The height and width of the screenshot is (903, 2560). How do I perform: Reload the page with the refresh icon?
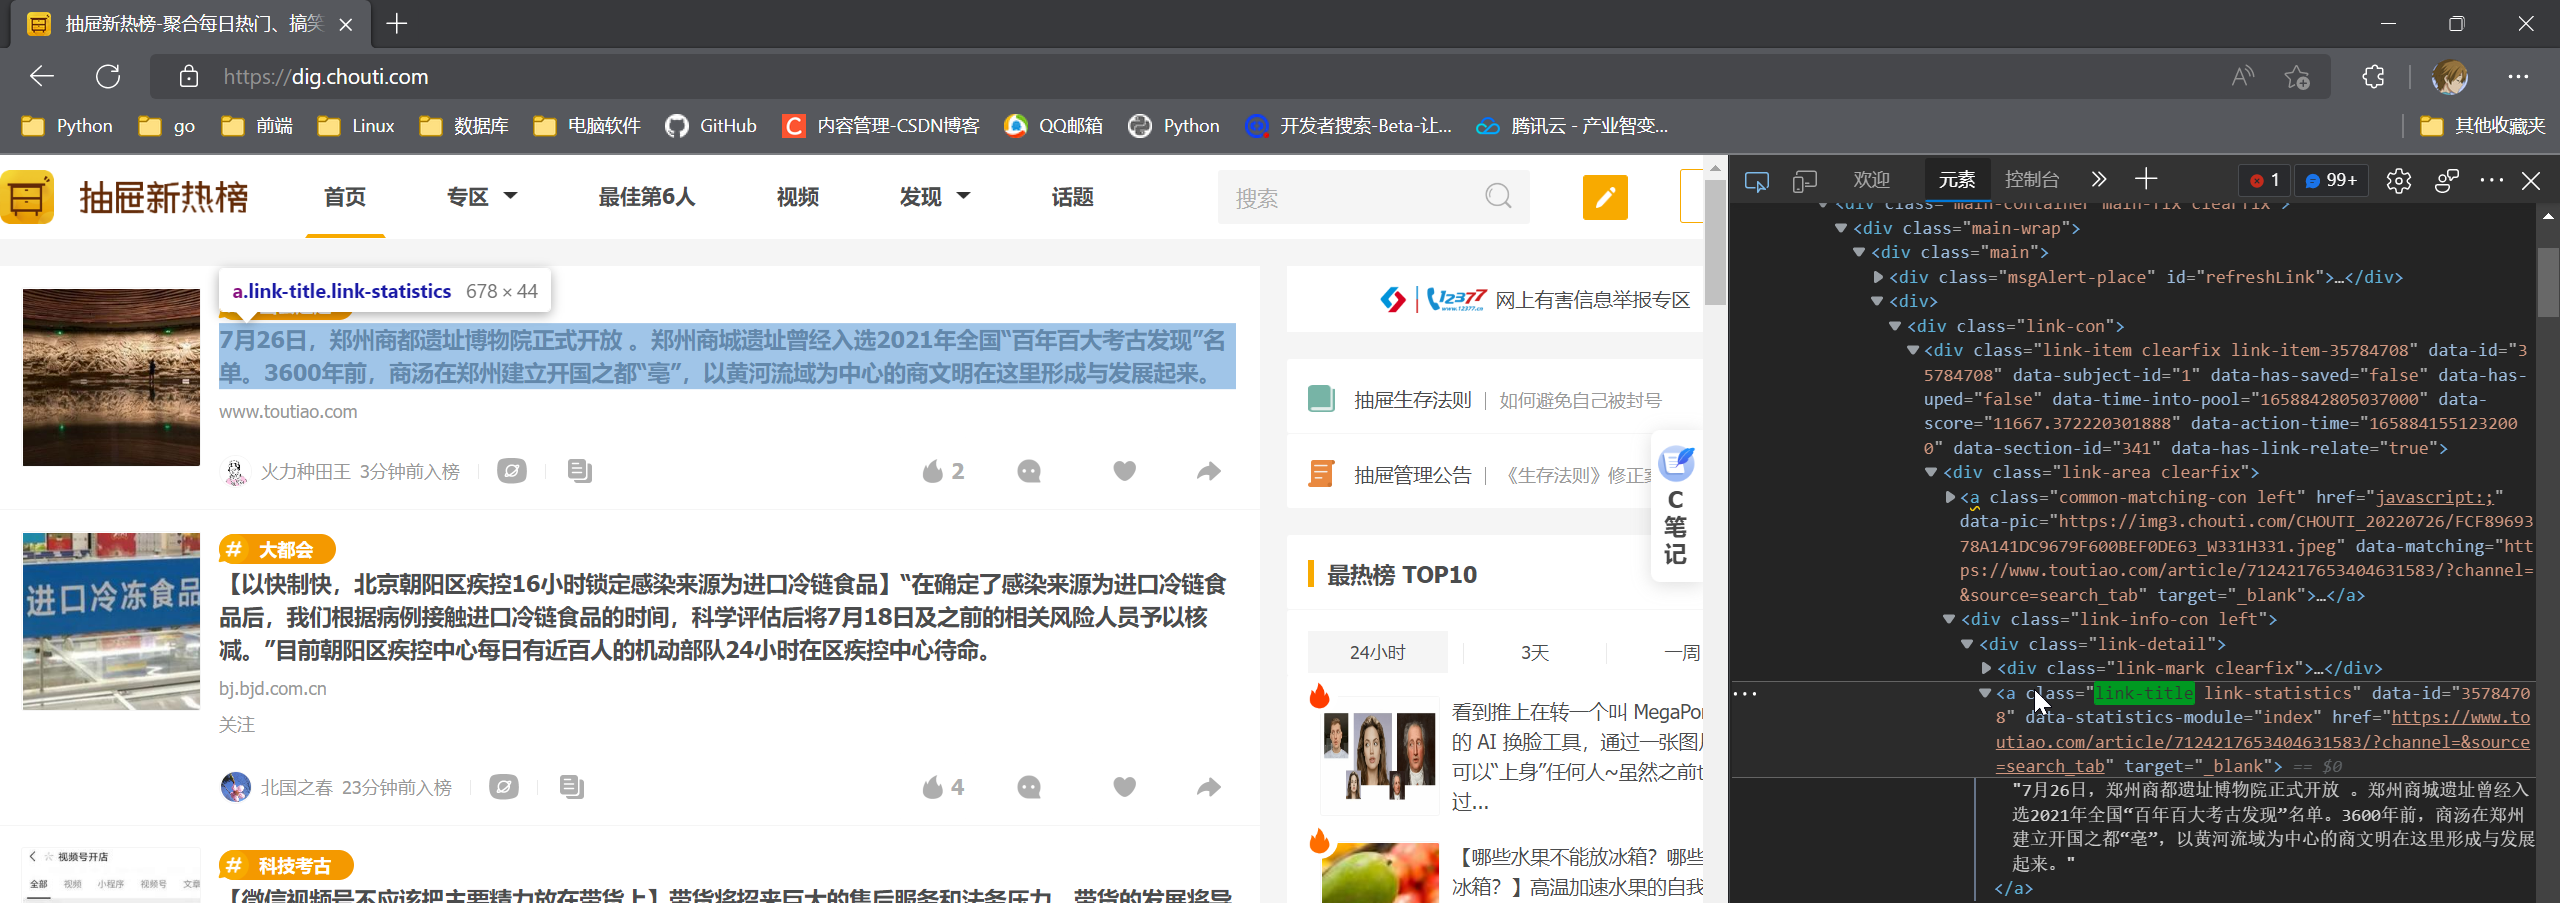coord(108,76)
